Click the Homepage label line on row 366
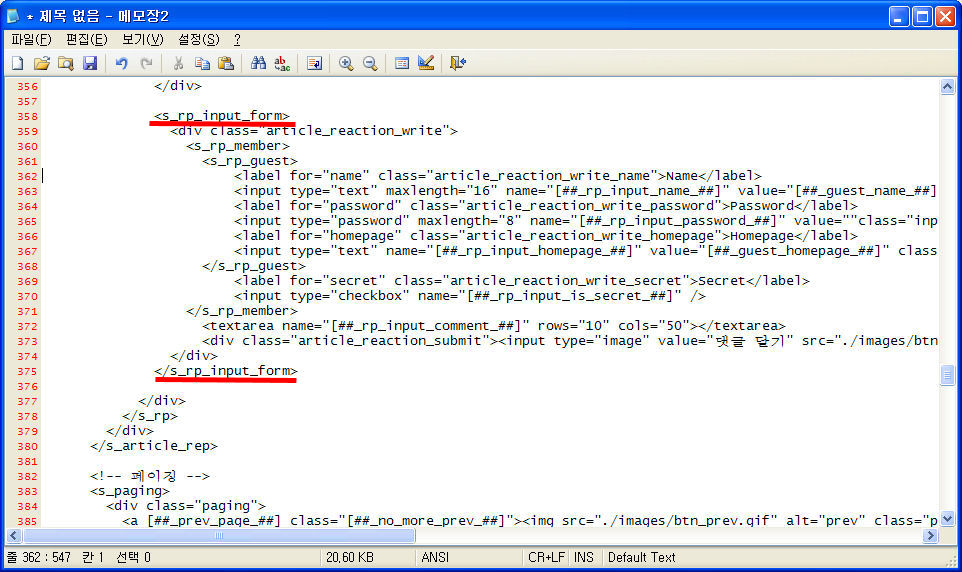 pos(545,236)
